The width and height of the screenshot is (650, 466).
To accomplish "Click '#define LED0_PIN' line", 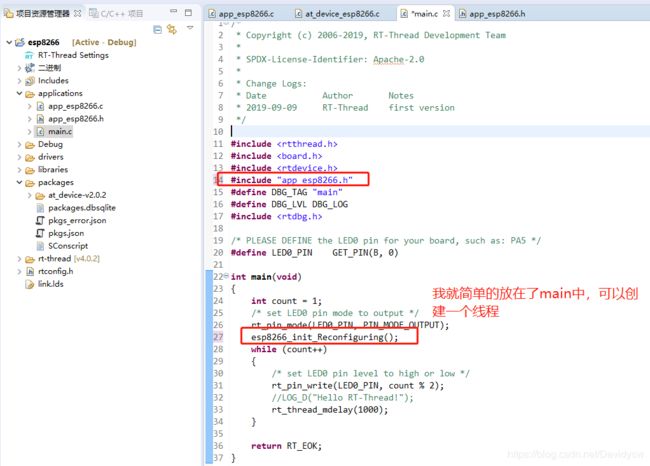I will click(x=314, y=252).
